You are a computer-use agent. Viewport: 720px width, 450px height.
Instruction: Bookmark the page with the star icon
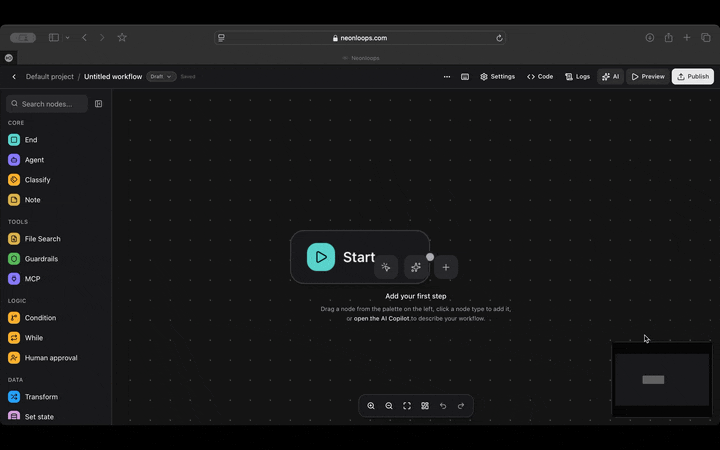click(x=122, y=38)
